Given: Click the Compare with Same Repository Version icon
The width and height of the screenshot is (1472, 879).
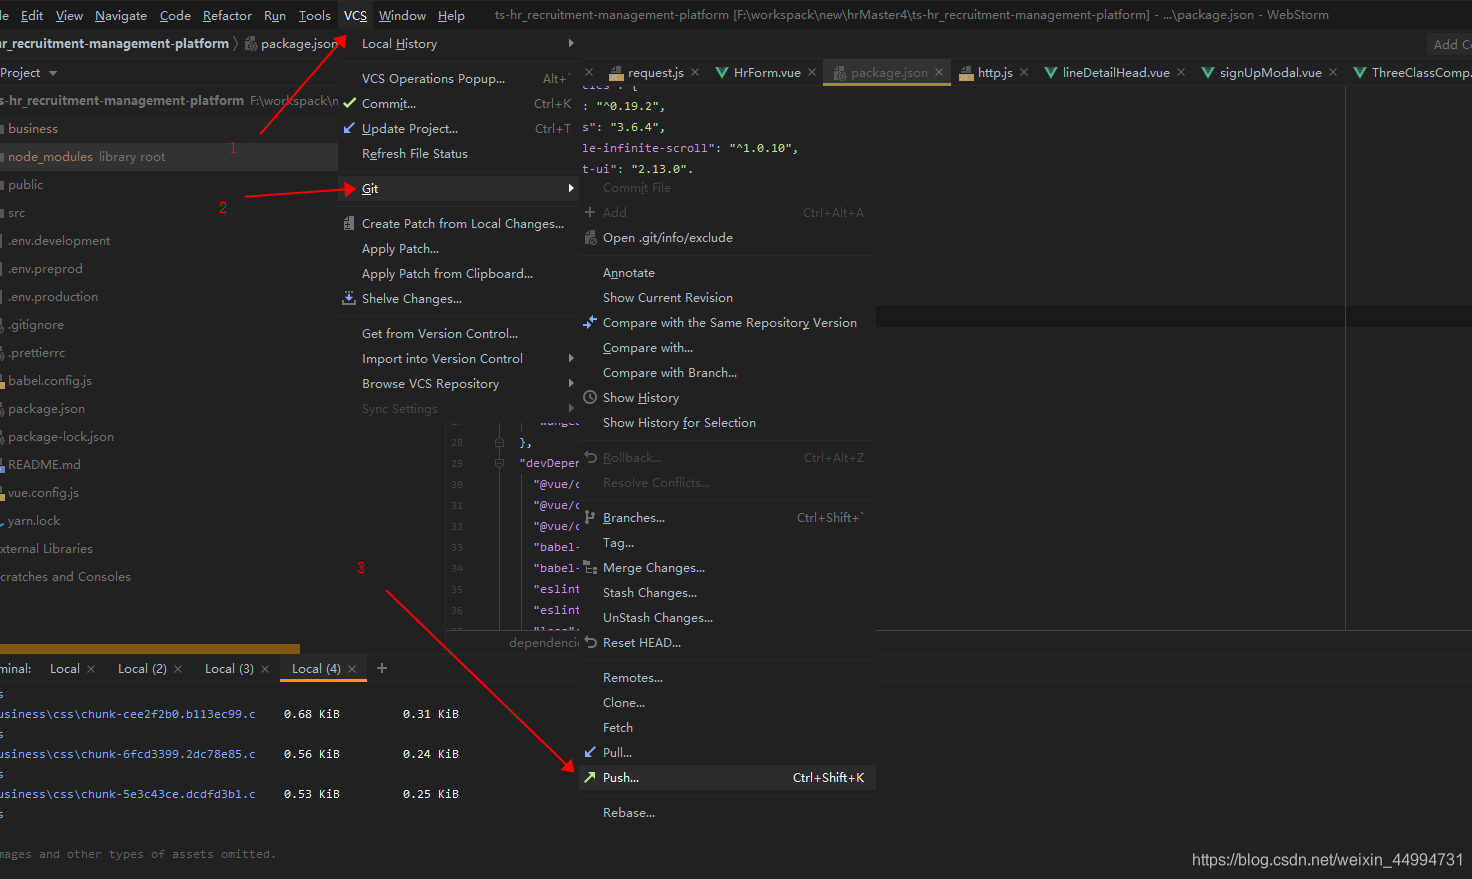Looking at the screenshot, I should pyautogui.click(x=590, y=322).
